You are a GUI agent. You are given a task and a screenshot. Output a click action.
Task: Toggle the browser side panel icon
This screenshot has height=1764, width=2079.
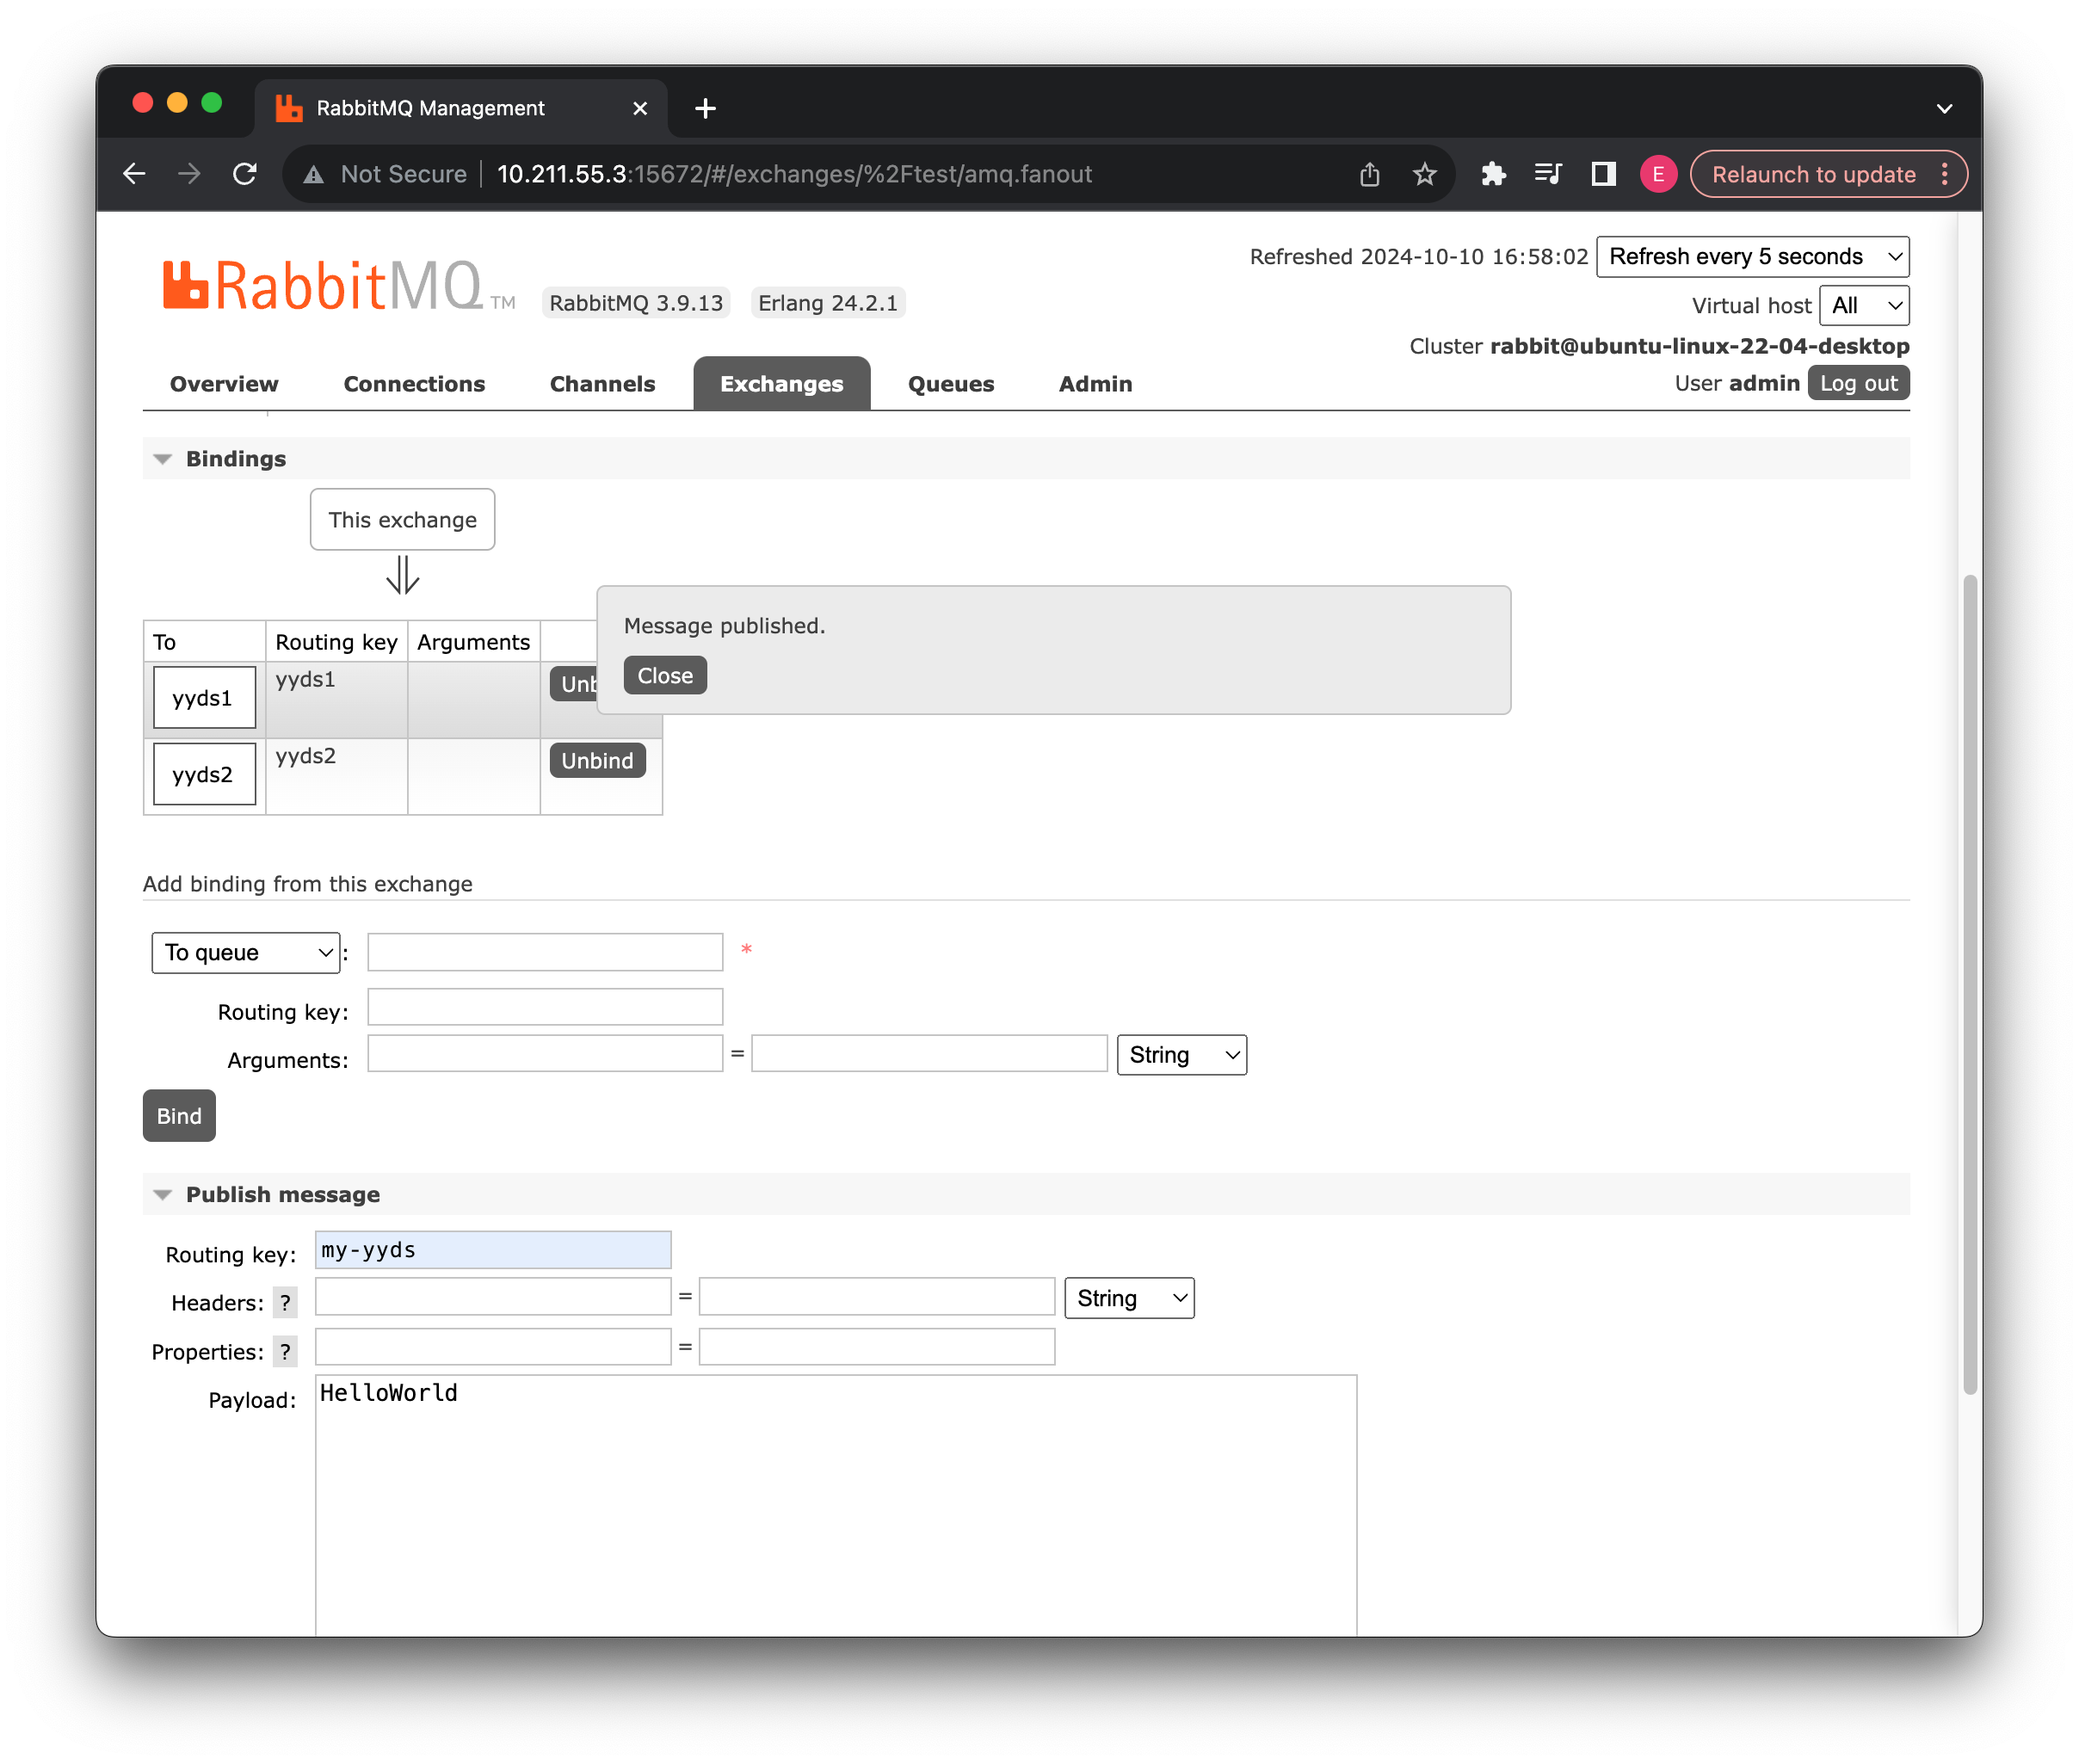click(x=1603, y=175)
